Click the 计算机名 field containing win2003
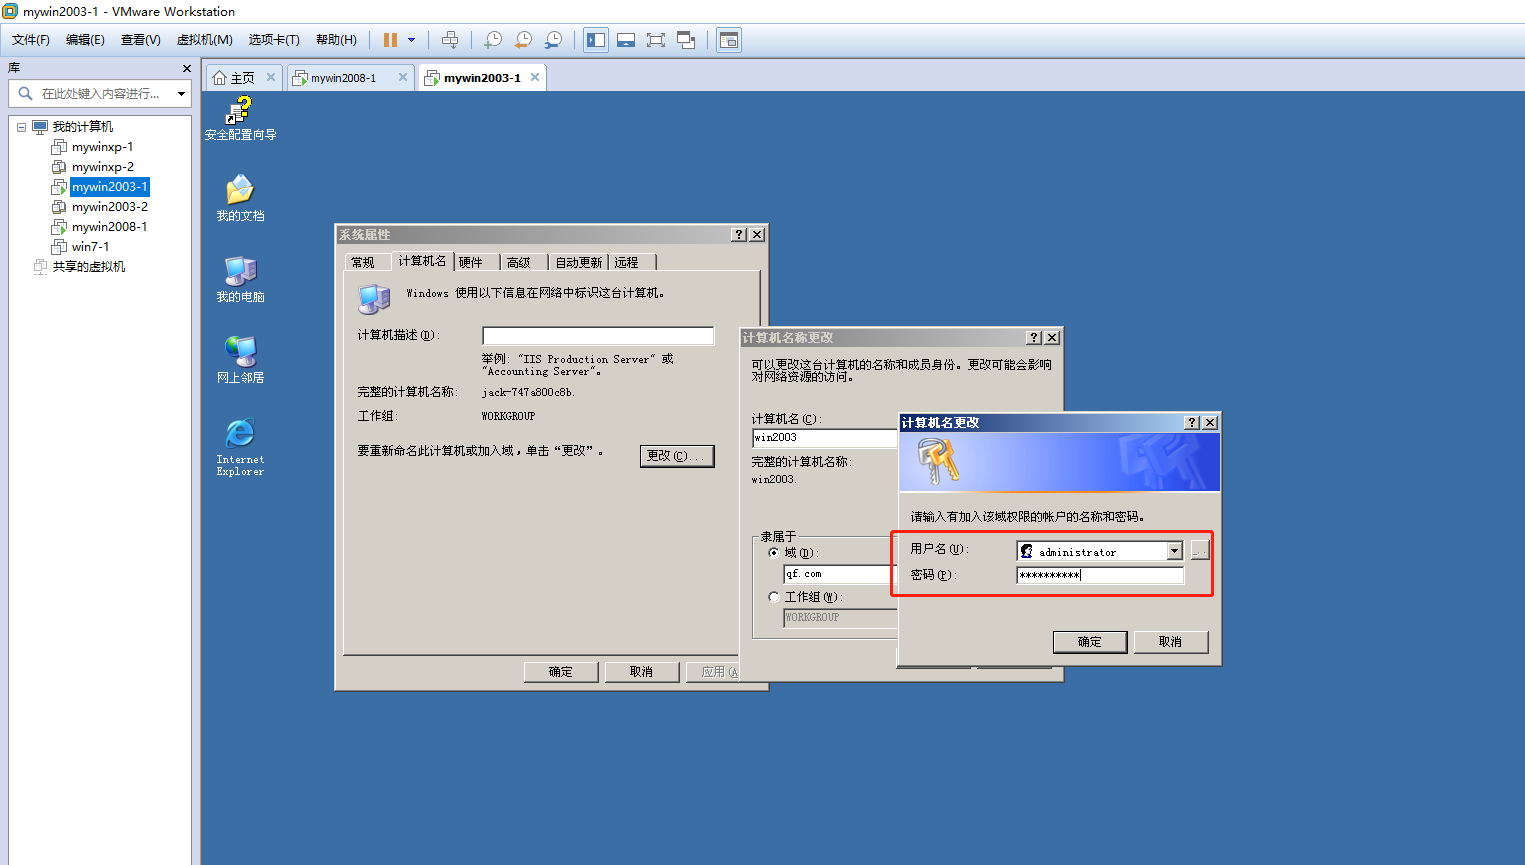 coord(825,438)
